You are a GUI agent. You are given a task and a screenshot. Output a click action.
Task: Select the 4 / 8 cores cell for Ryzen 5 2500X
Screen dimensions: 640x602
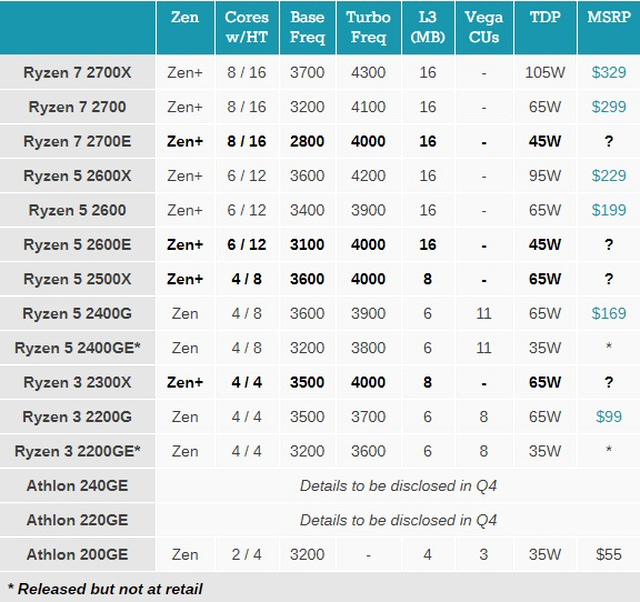click(247, 279)
